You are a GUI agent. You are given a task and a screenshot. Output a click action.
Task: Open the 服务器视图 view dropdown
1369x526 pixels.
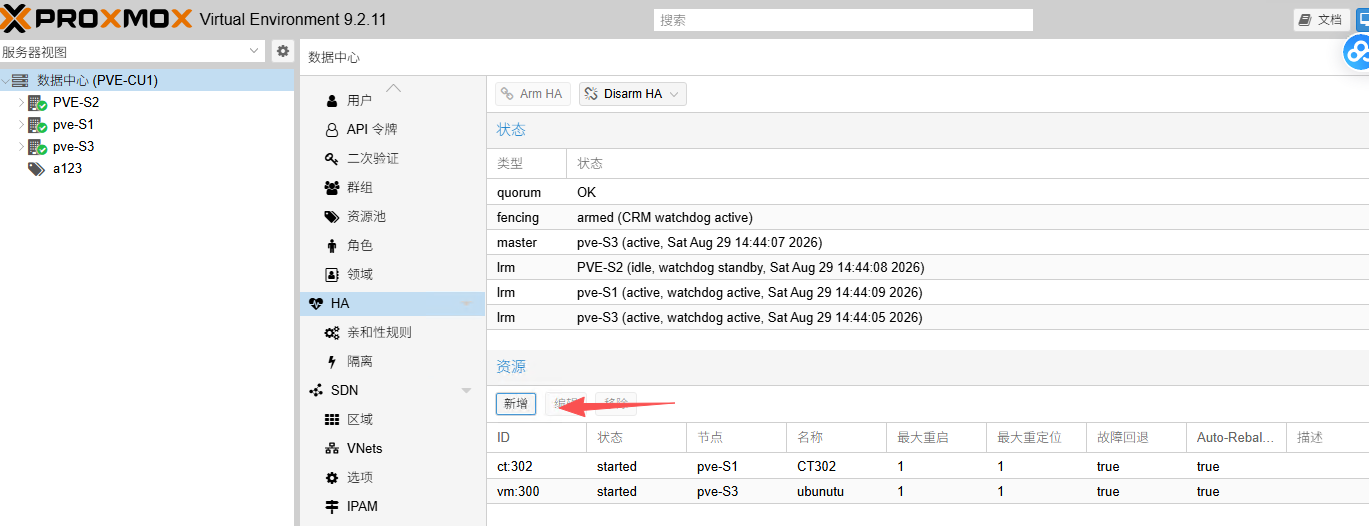[x=133, y=51]
